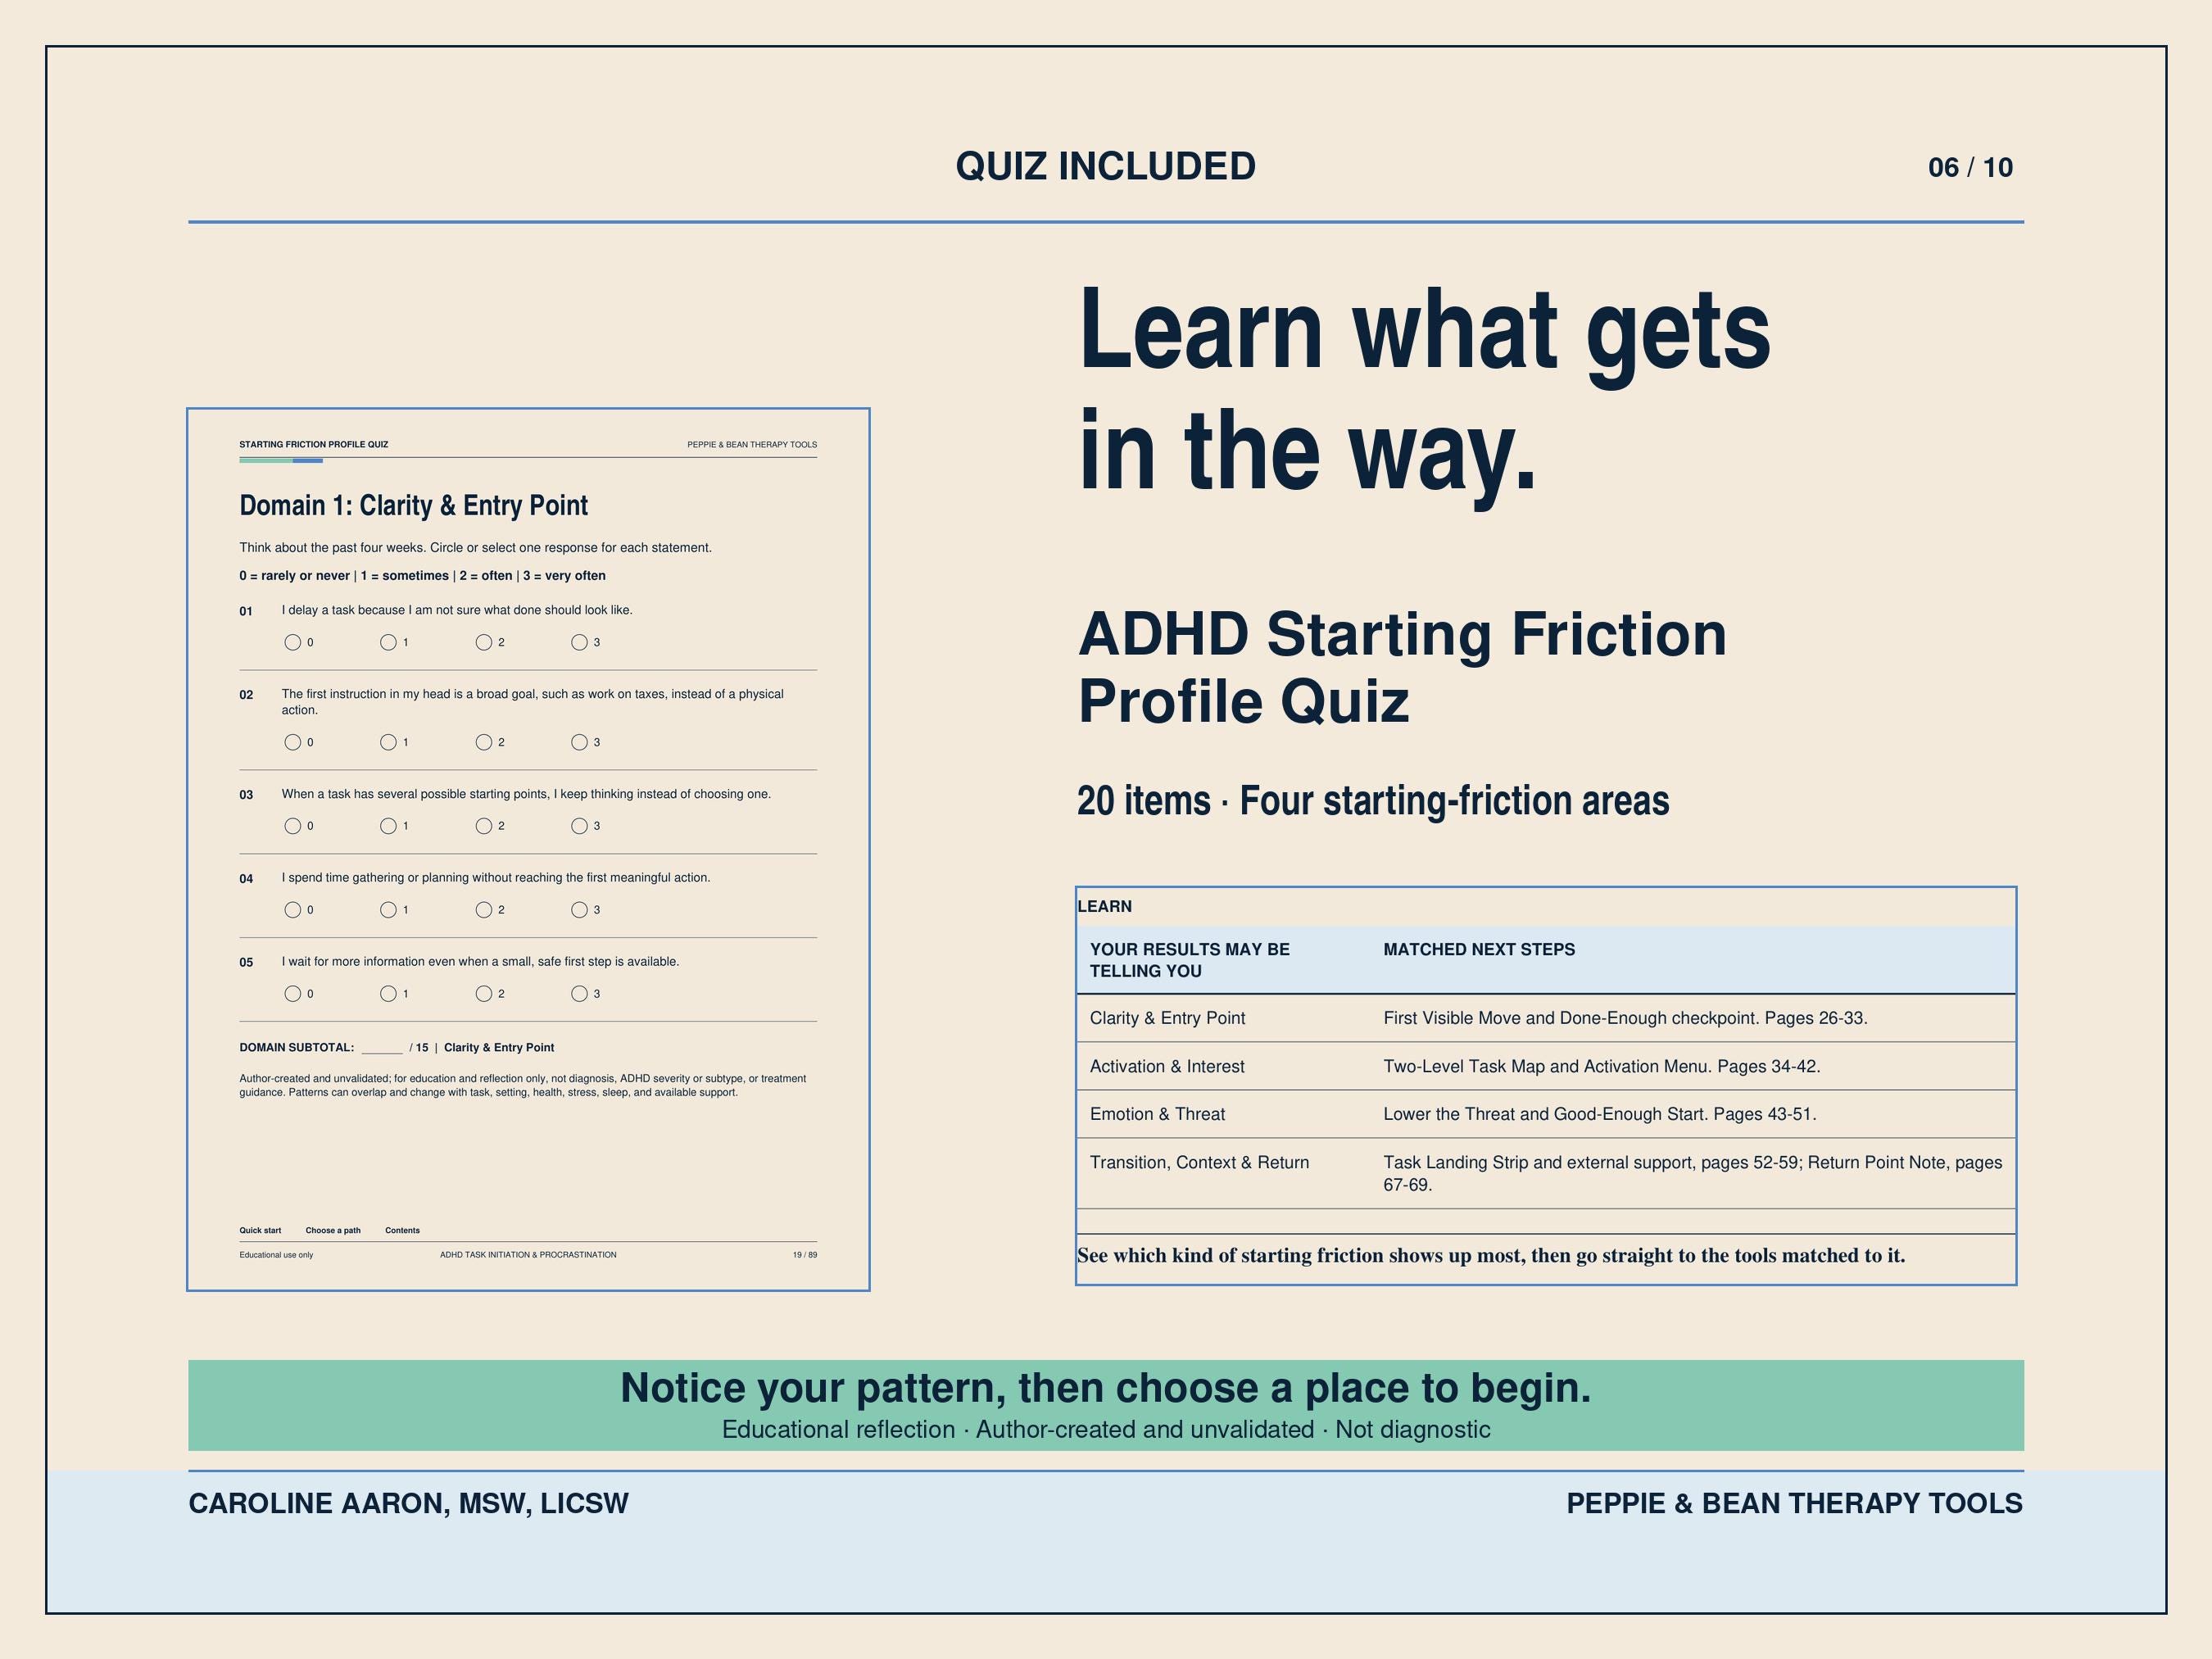Viewport: 2212px width, 1659px height.
Task: Click the quiz page preview thumbnail heading
Action: 413,506
